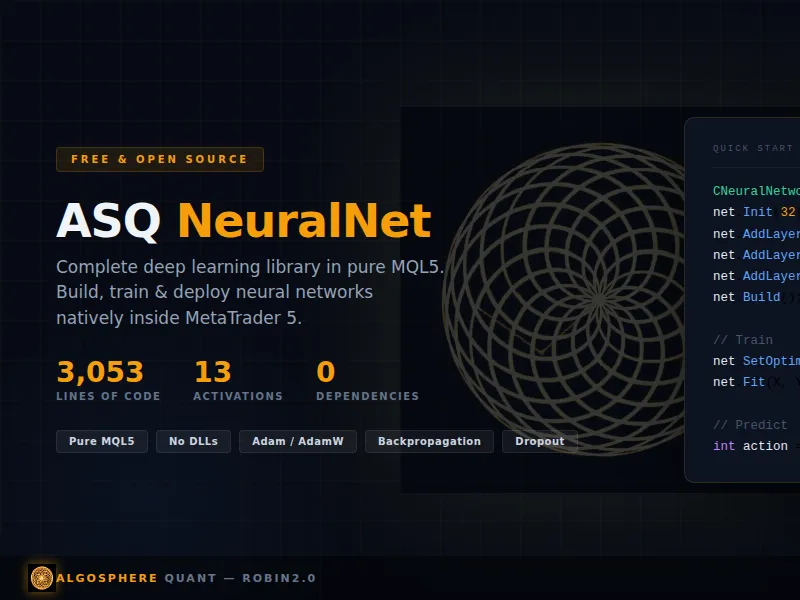Click the ASQ NeuralNet heading

[244, 220]
